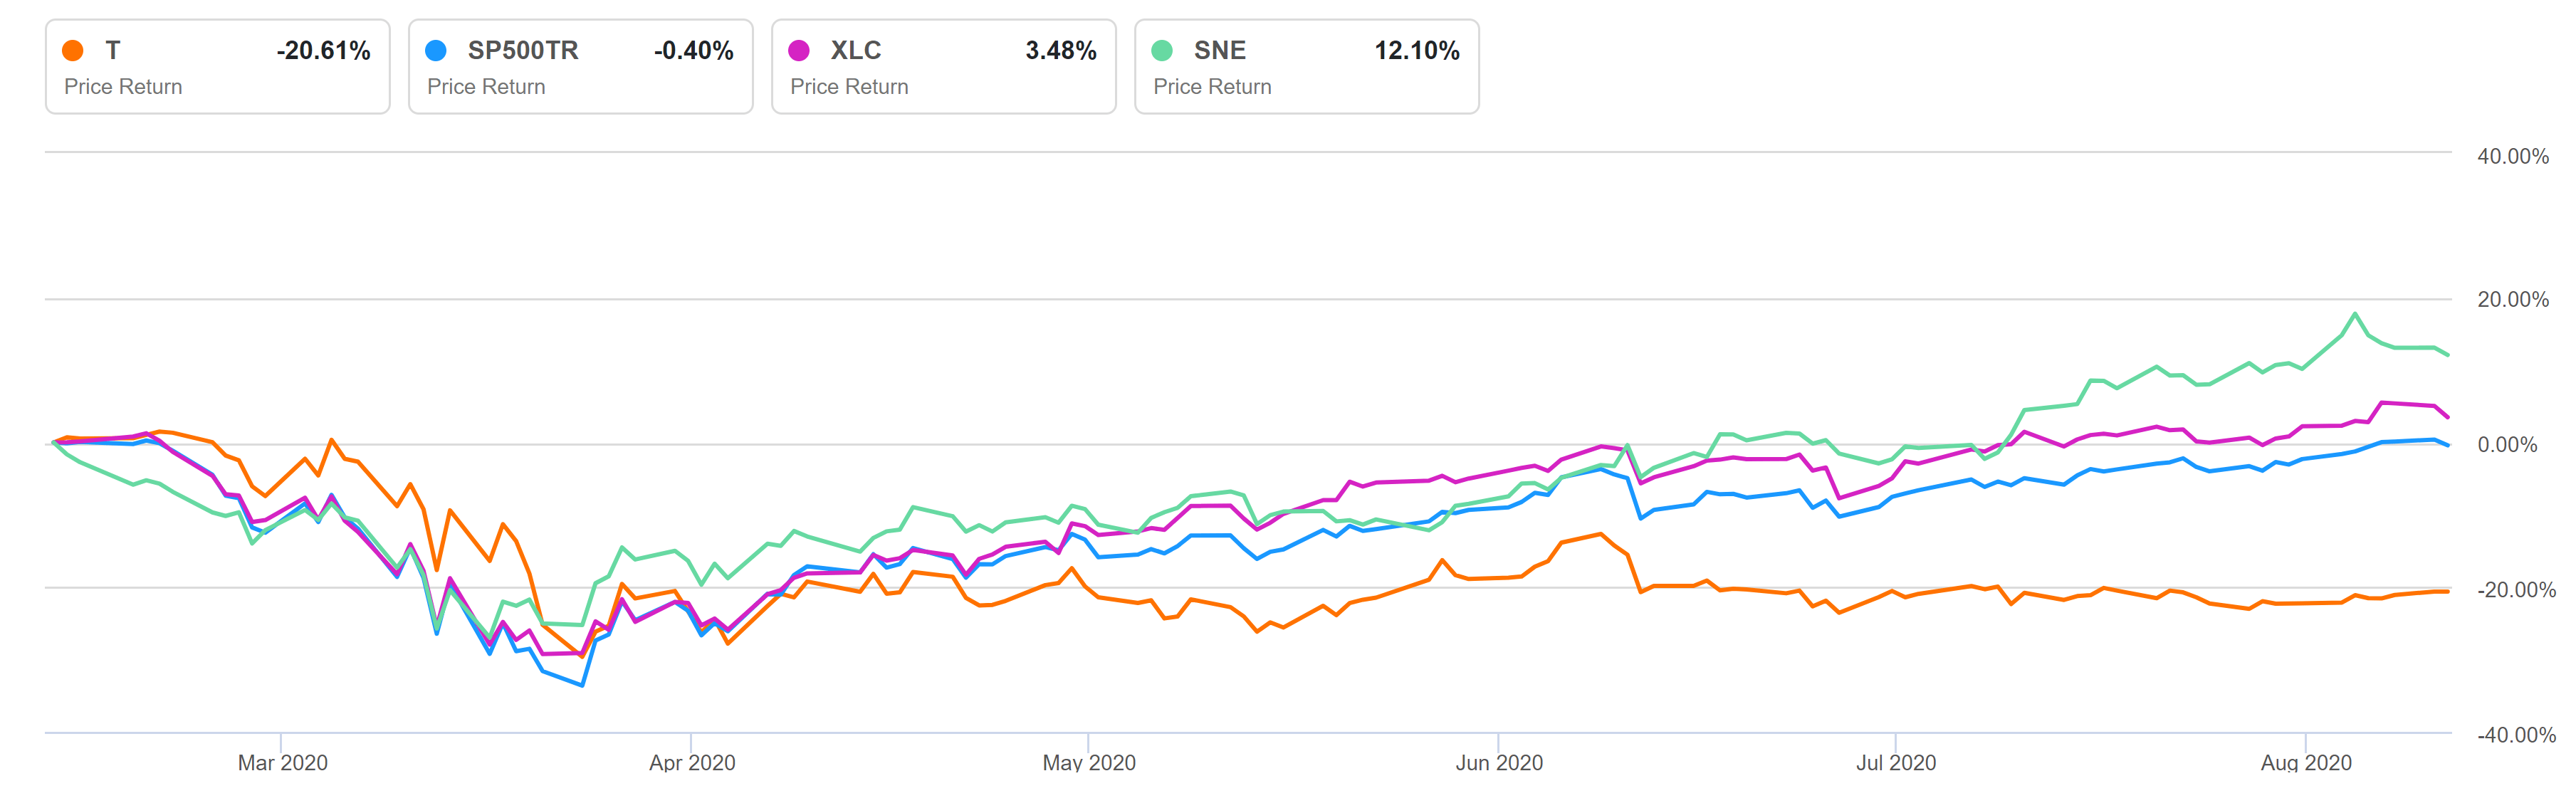
Task: Click the green SNE legend dot
Action: click(x=1162, y=50)
